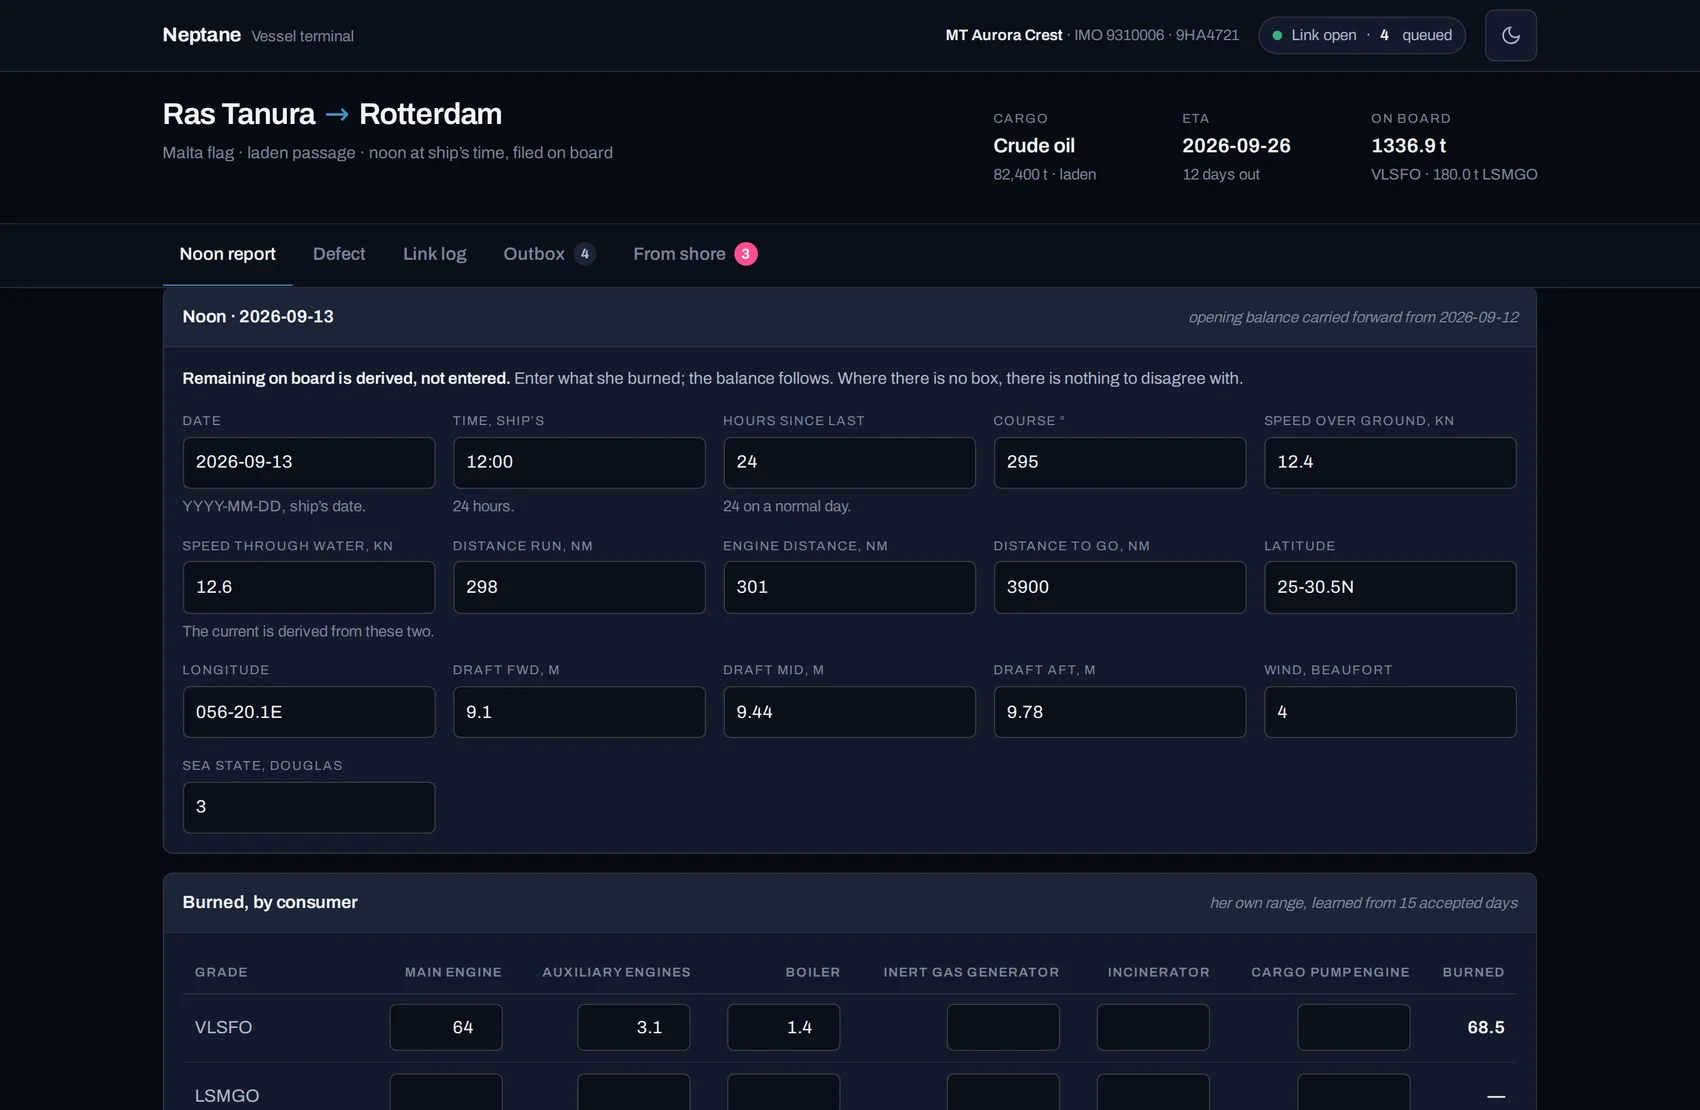Edit Speed over ground field
The image size is (1700, 1110).
[x=1390, y=462]
